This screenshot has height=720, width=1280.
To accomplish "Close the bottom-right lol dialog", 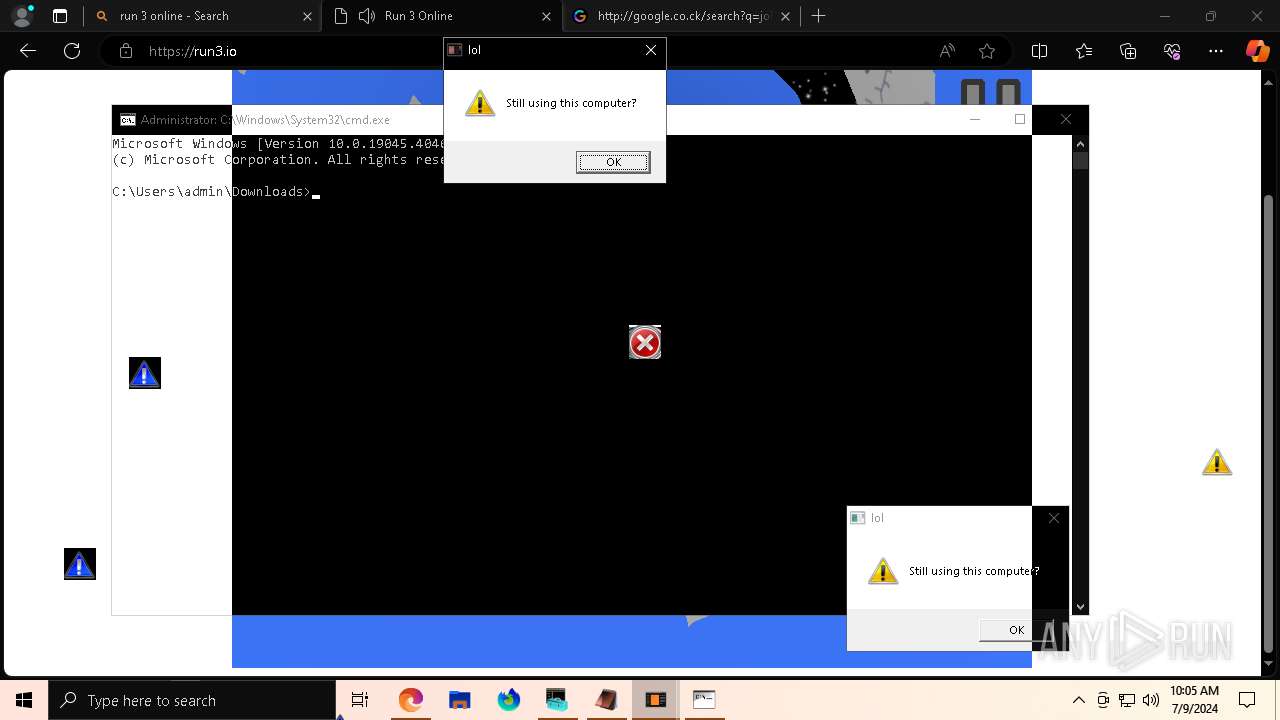I will [x=1054, y=518].
